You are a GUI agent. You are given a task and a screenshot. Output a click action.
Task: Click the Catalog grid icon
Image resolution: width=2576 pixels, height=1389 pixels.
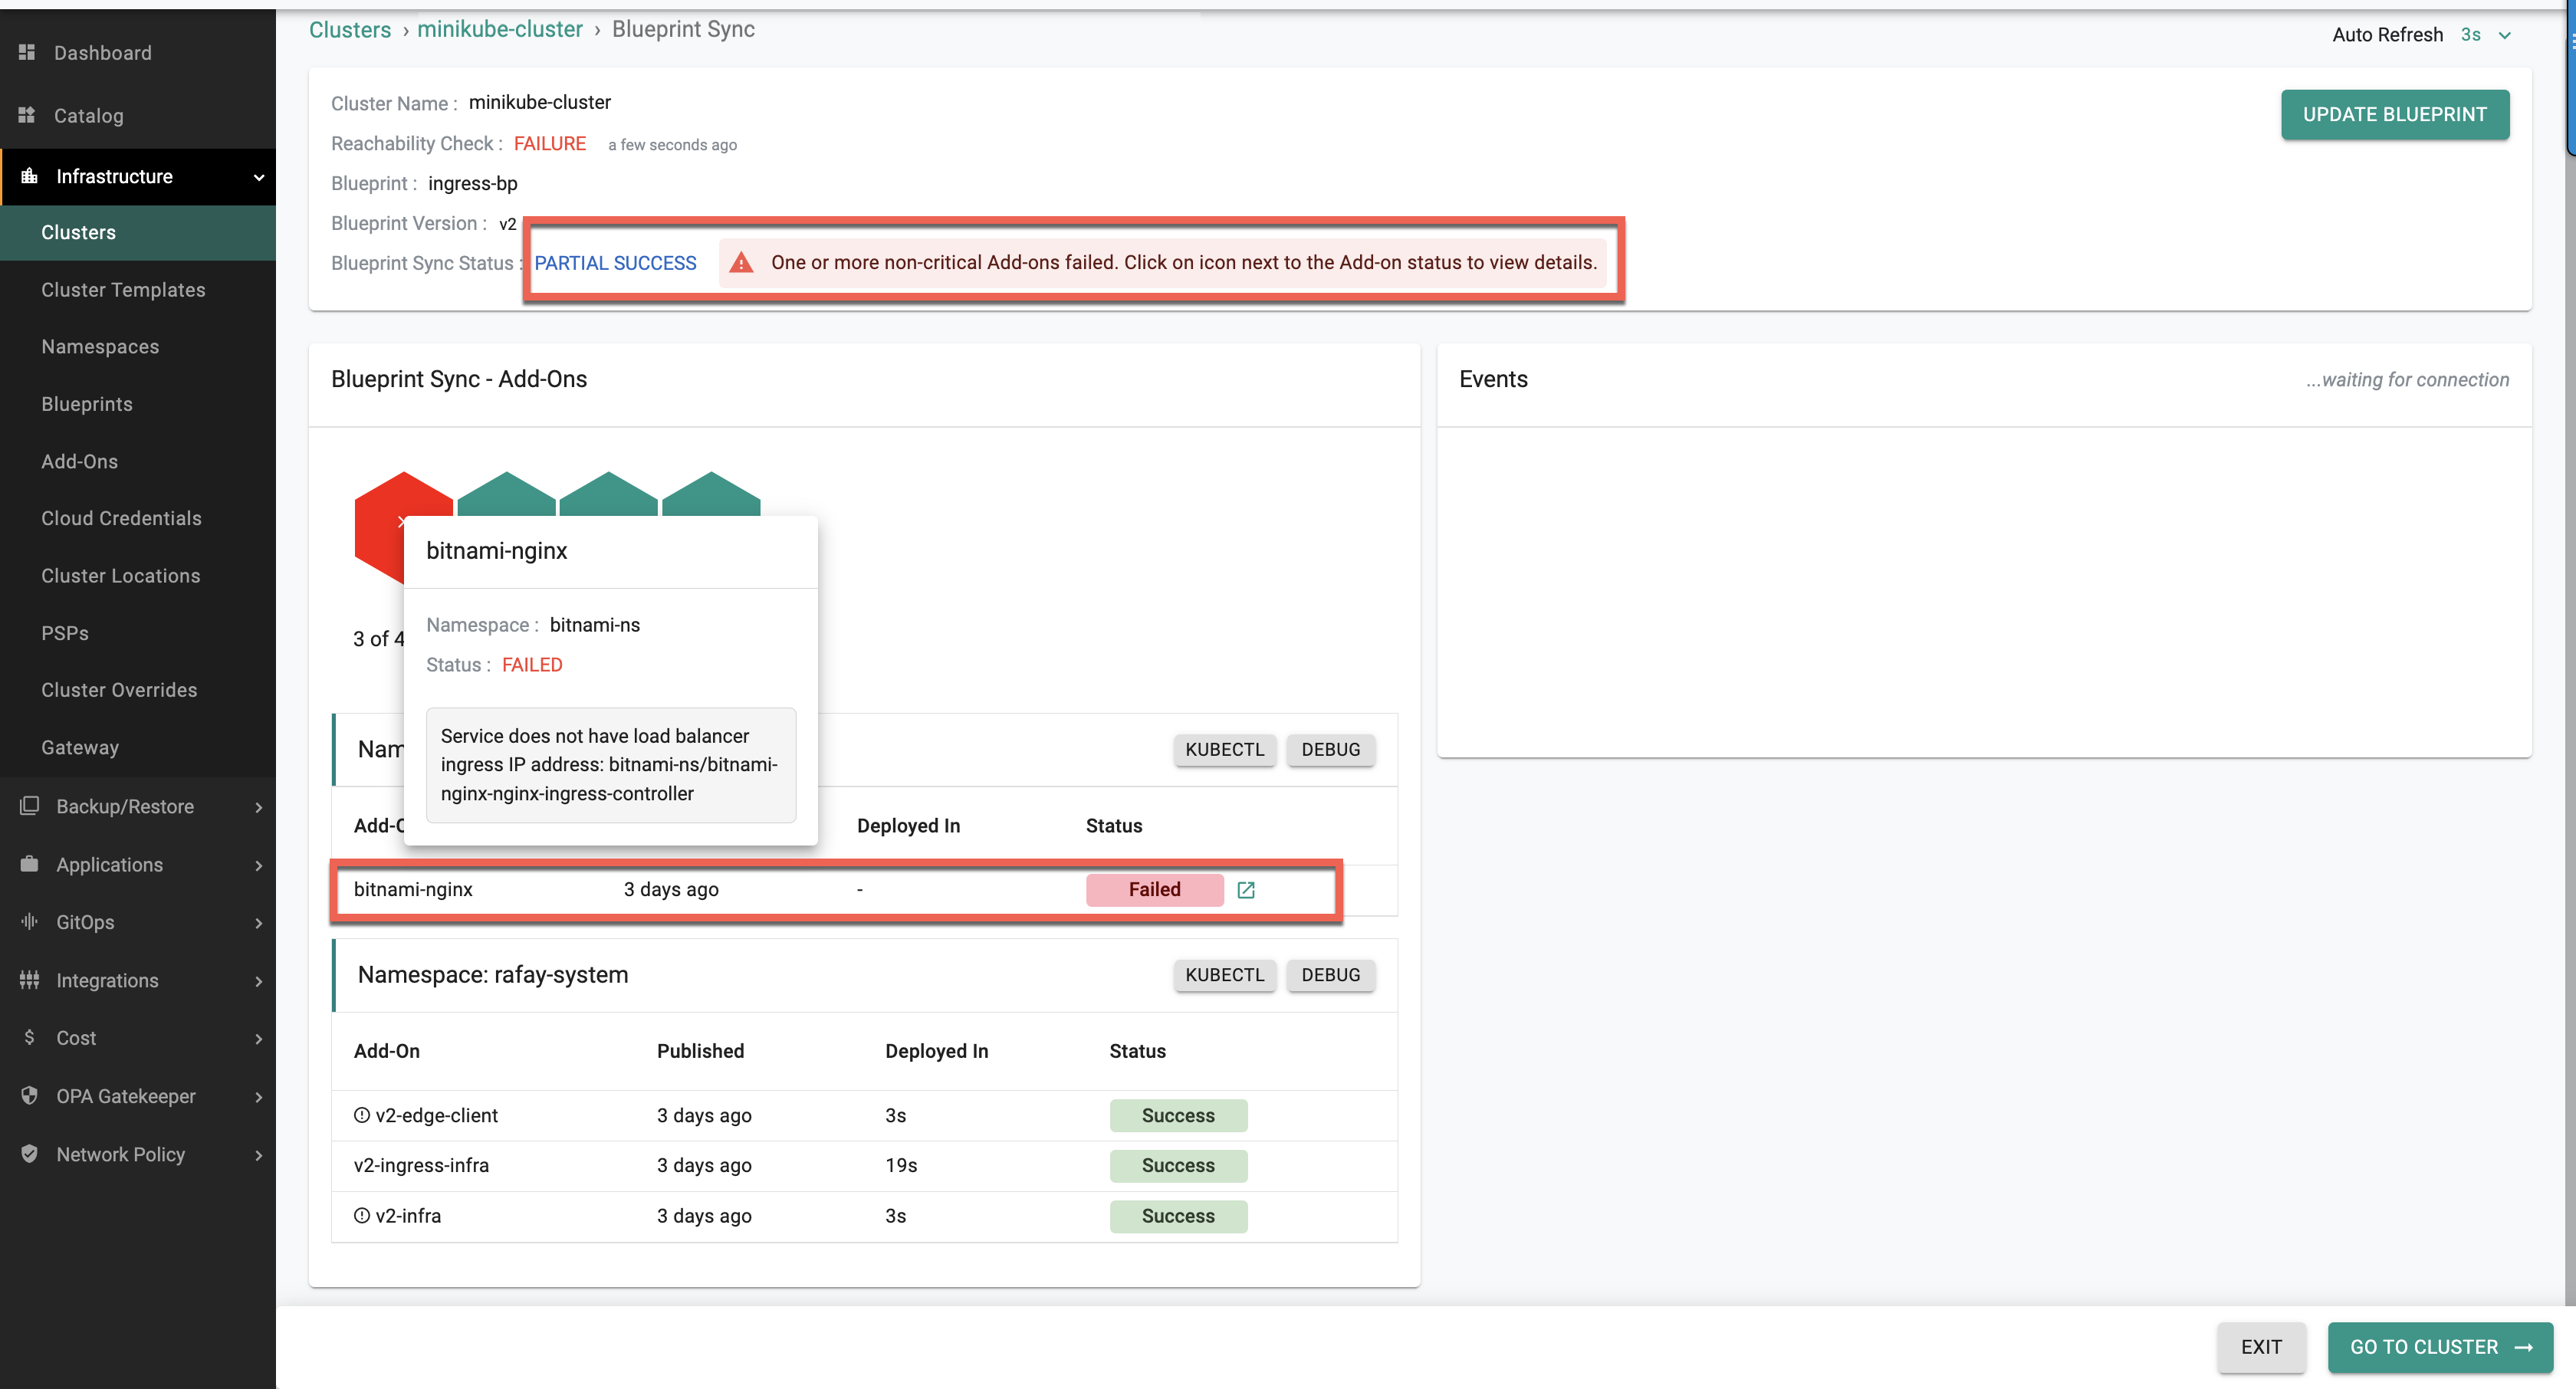point(27,115)
